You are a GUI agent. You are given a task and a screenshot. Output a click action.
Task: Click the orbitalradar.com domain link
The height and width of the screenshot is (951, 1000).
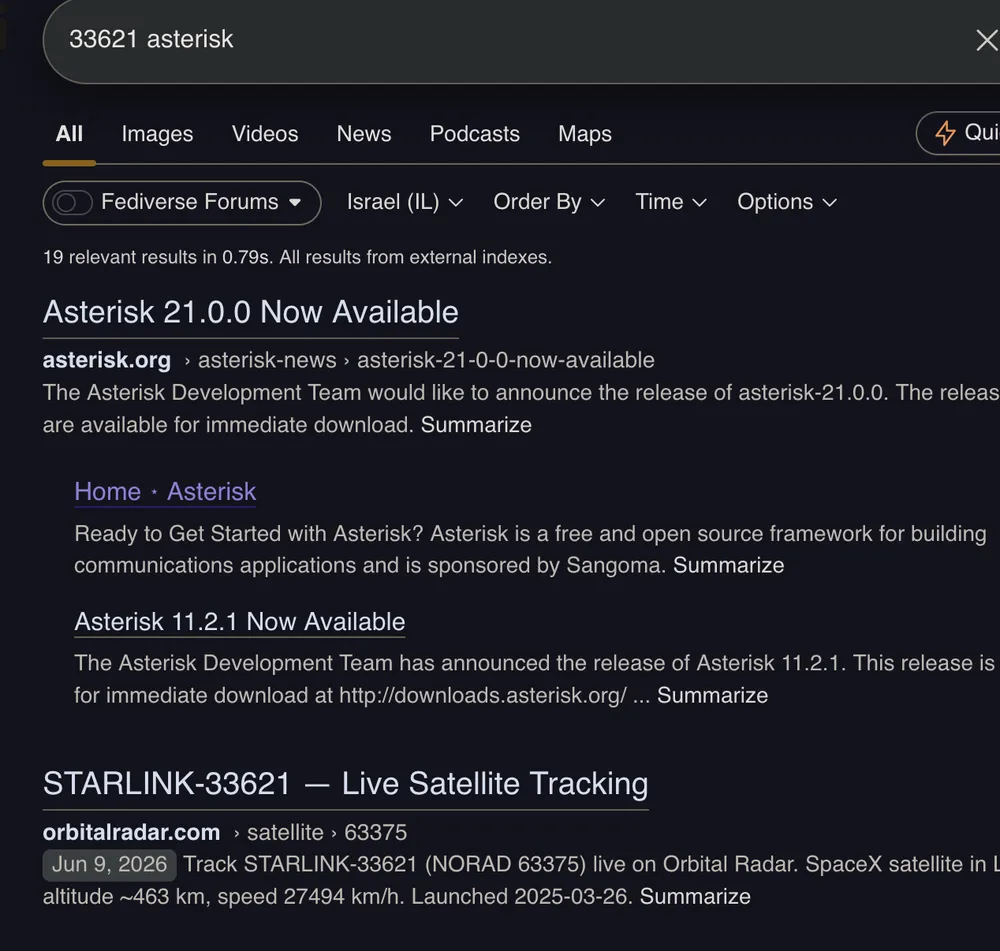click(x=131, y=832)
